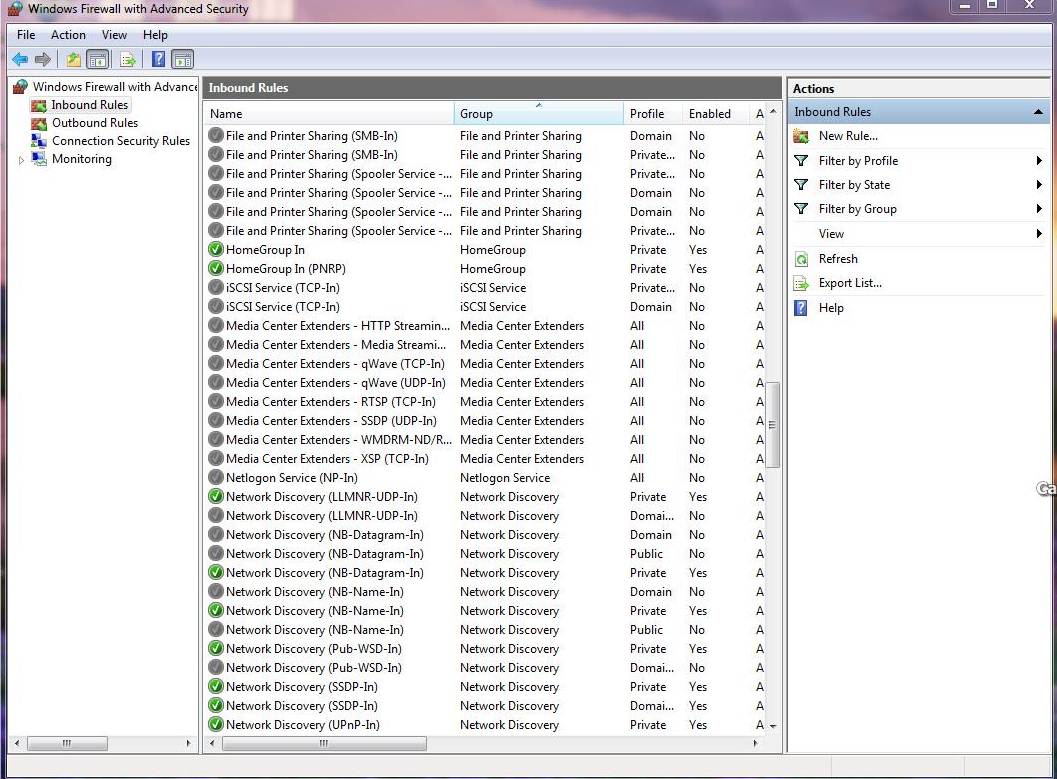Click the Monitoring tree icon
This screenshot has width=1057, height=779.
pos(40,159)
